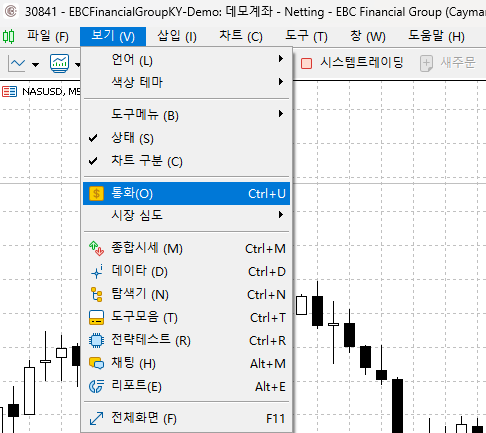Screen dimensions: 486x433
Task: Click the NASUSD, M5 chart title
Action: pyautogui.click(x=51, y=91)
